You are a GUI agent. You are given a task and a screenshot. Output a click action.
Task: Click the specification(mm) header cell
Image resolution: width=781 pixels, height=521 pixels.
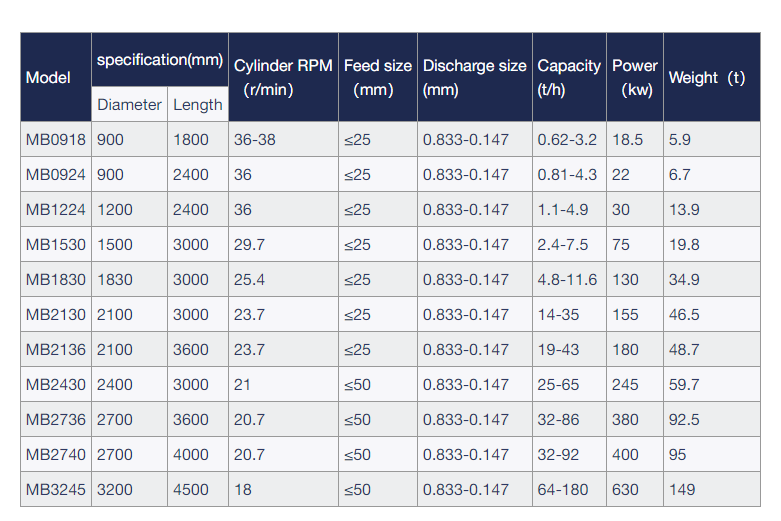[160, 60]
